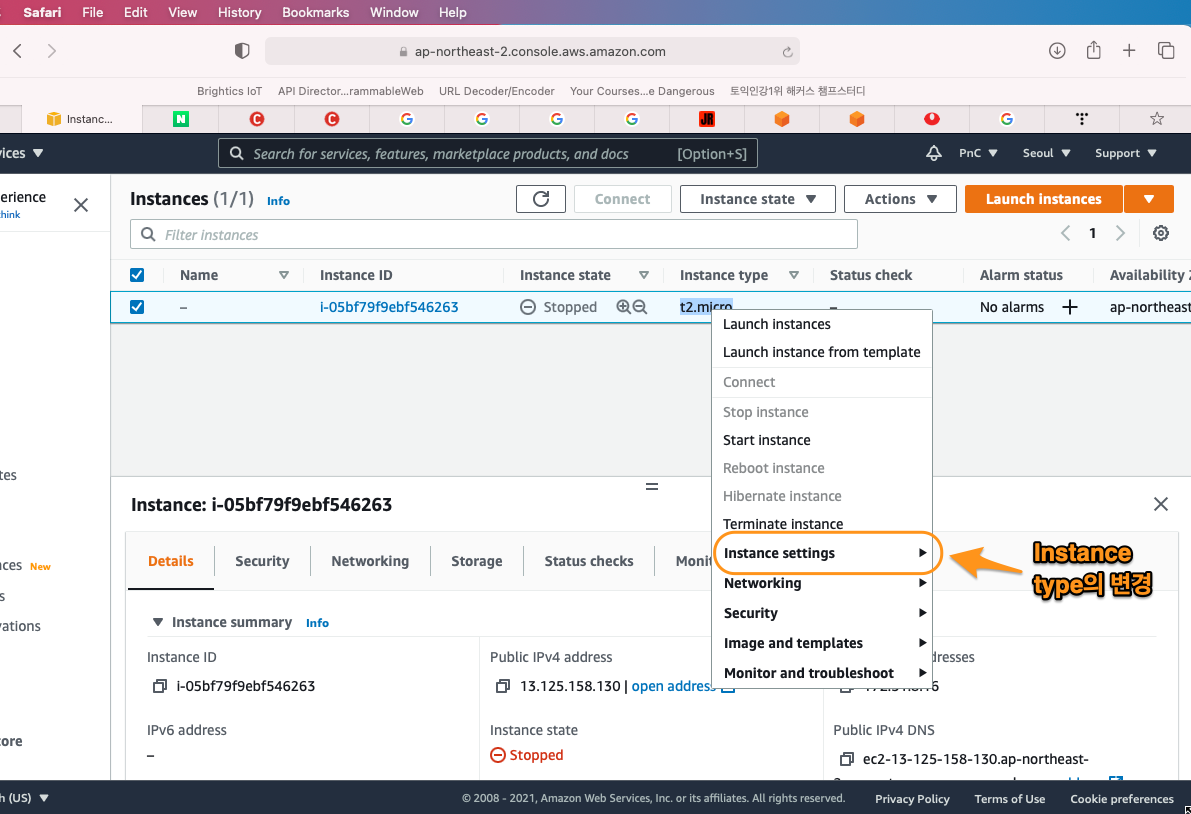The height and width of the screenshot is (814, 1191).
Task: Click the plus icon to add alarm
Action: [1069, 307]
